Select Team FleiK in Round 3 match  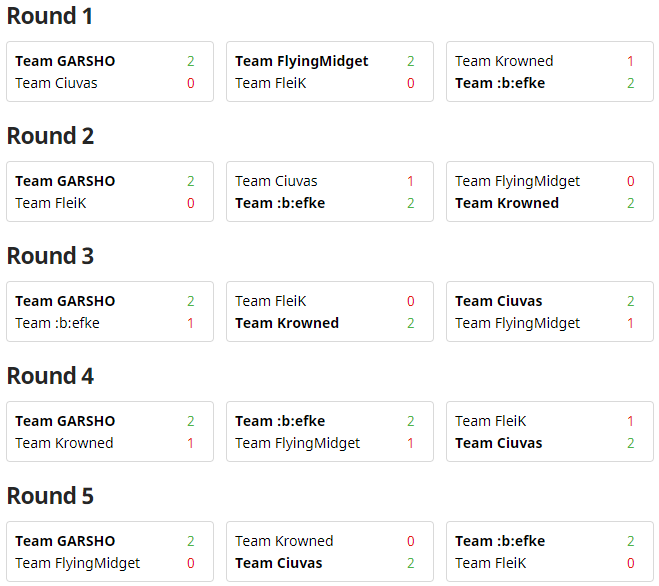(271, 301)
